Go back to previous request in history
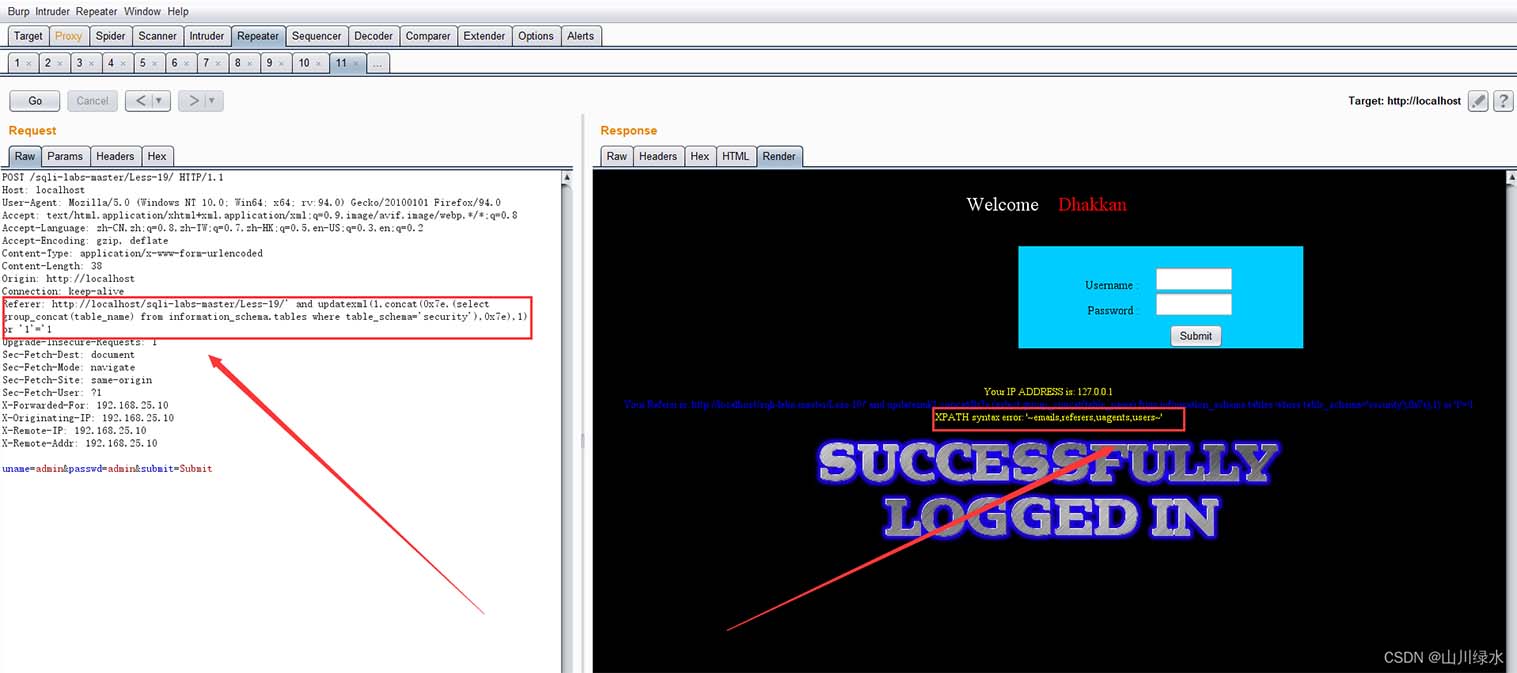The height and width of the screenshot is (673, 1517). click(141, 100)
